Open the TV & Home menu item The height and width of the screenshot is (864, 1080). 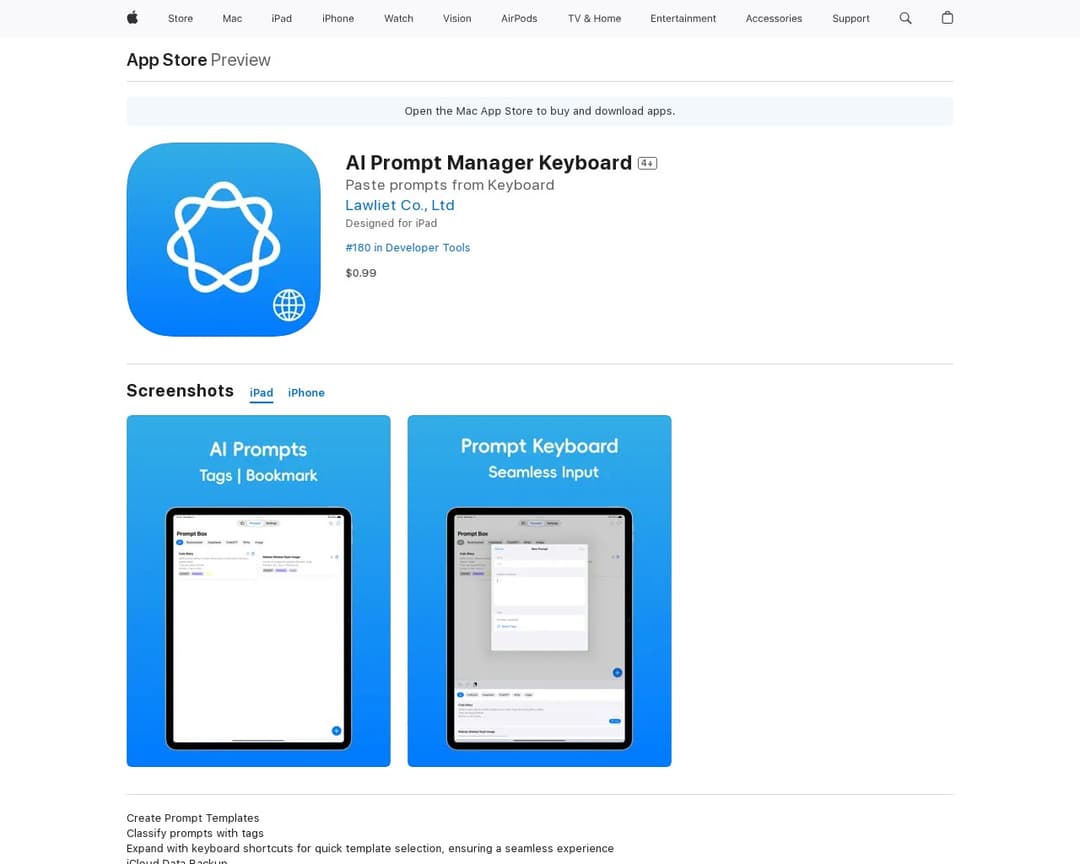coord(593,18)
